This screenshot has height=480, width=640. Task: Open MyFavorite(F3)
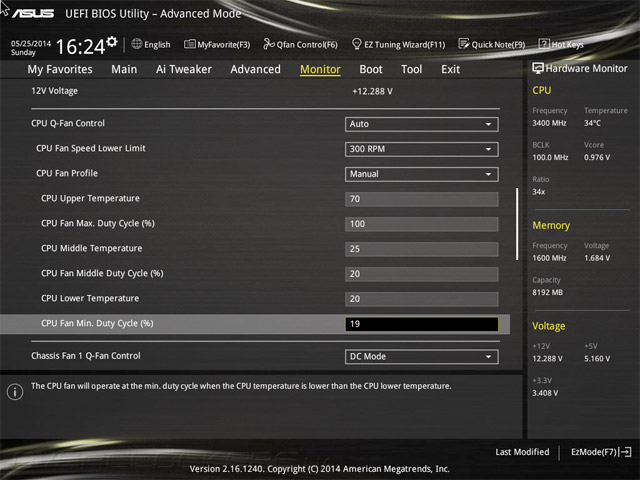click(x=217, y=44)
